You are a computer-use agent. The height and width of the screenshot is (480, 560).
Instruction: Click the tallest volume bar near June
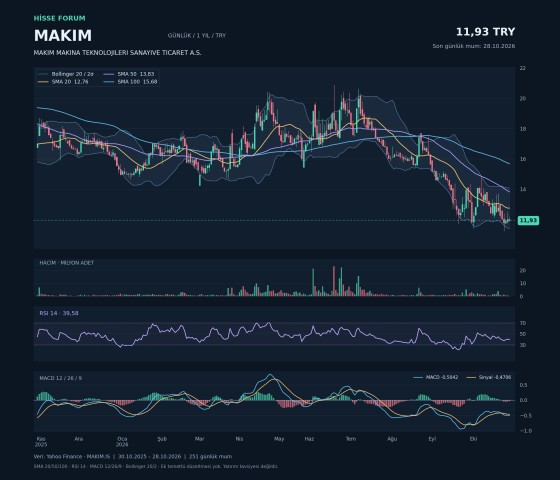click(334, 281)
